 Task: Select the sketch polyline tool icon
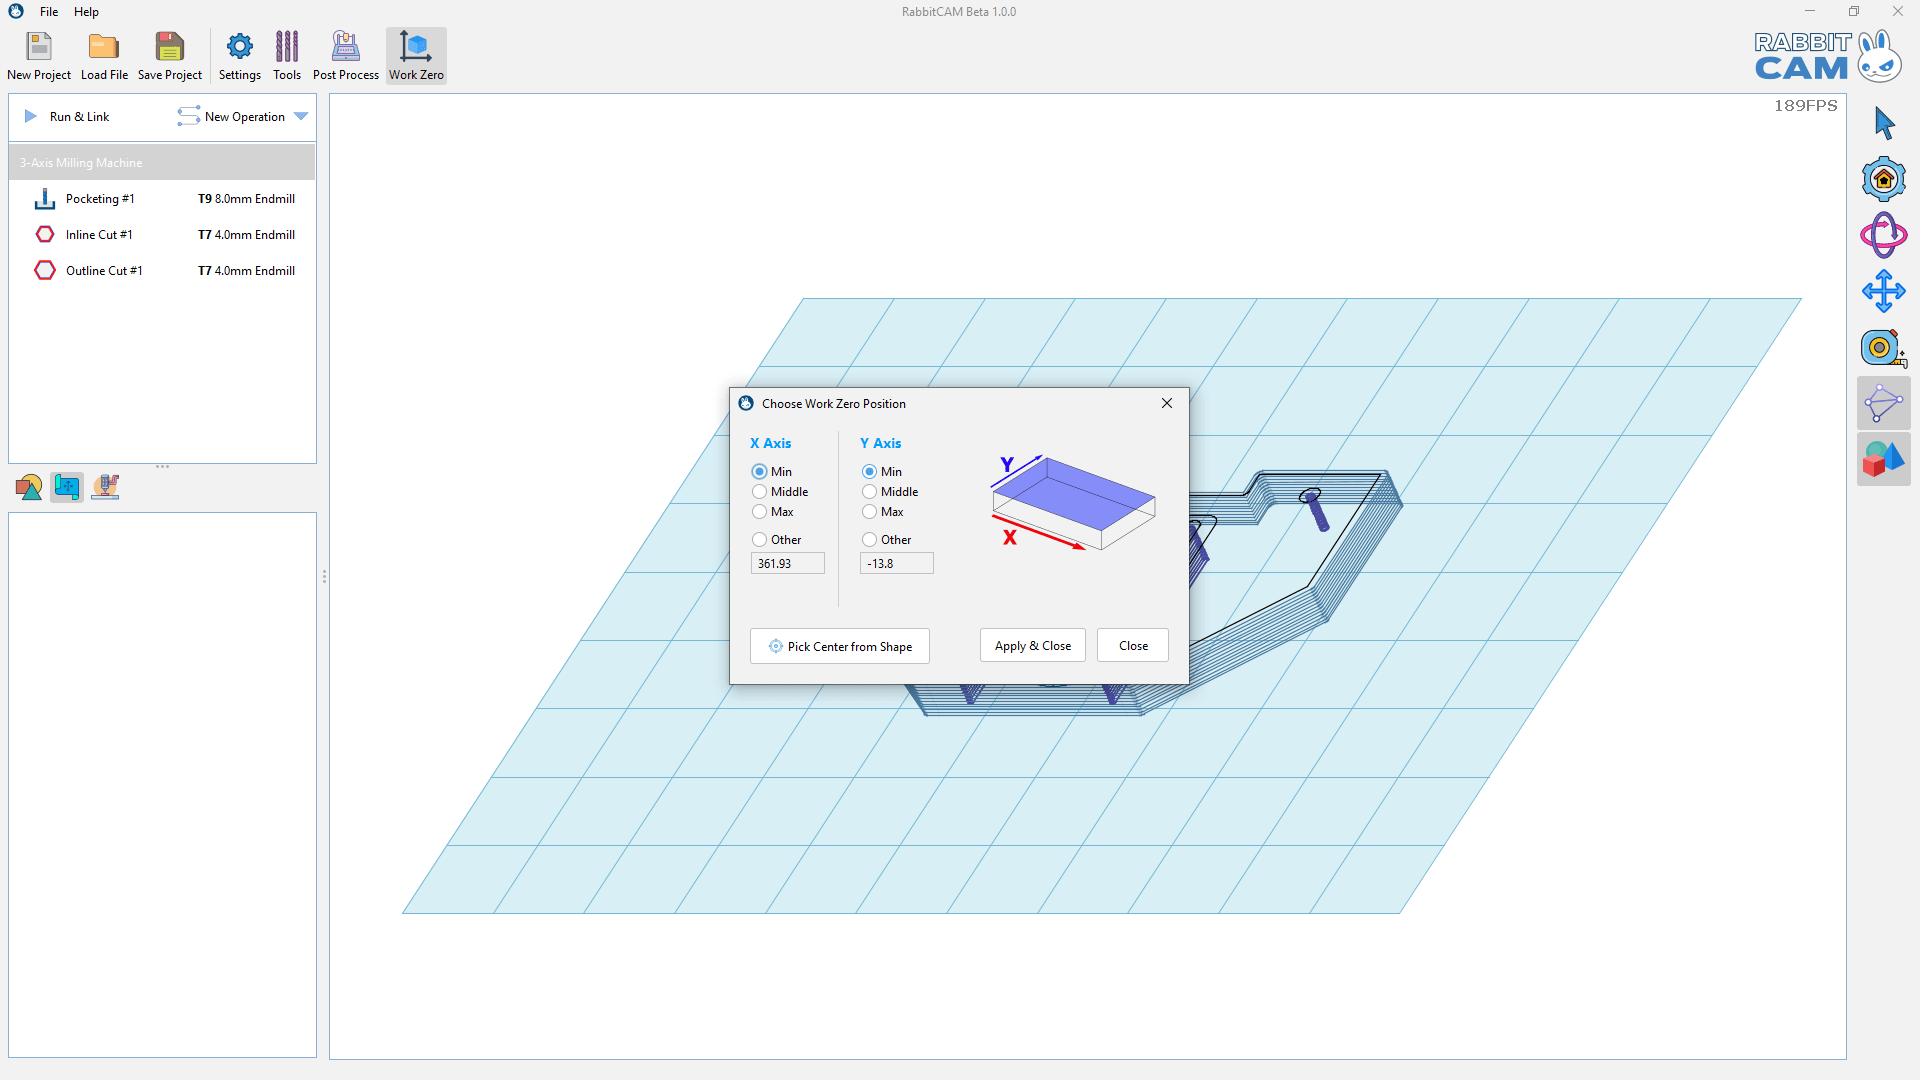(x=1884, y=404)
